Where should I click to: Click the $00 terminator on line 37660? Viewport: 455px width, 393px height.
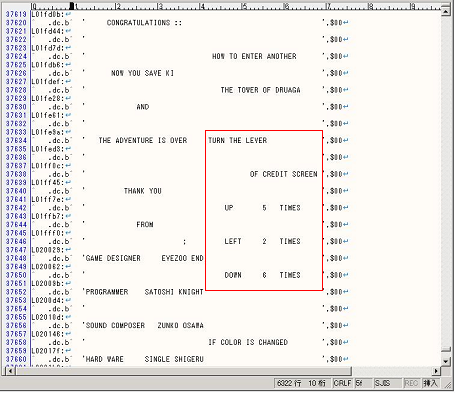[336, 359]
